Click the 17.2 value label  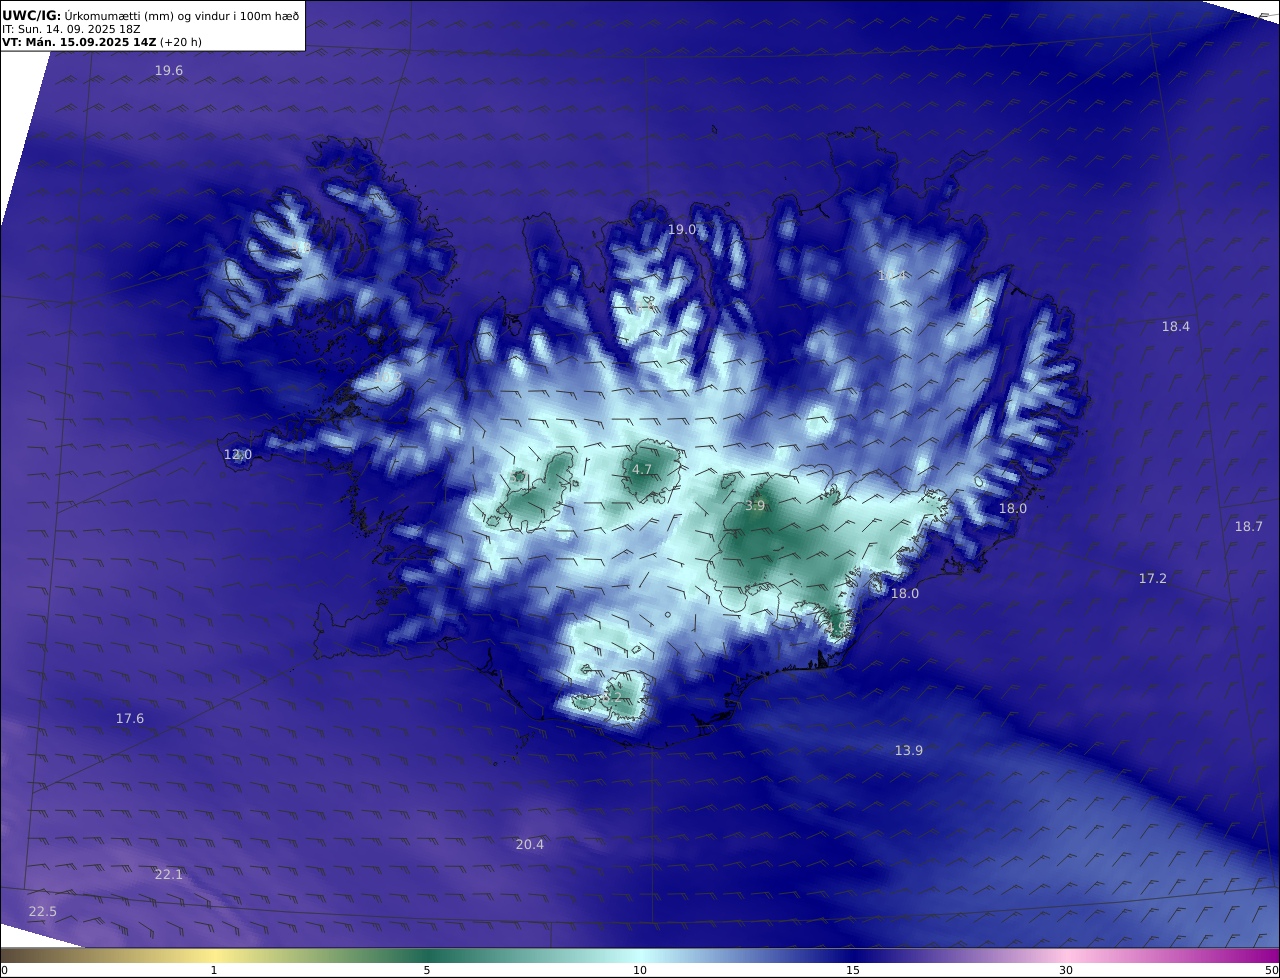coord(1153,579)
